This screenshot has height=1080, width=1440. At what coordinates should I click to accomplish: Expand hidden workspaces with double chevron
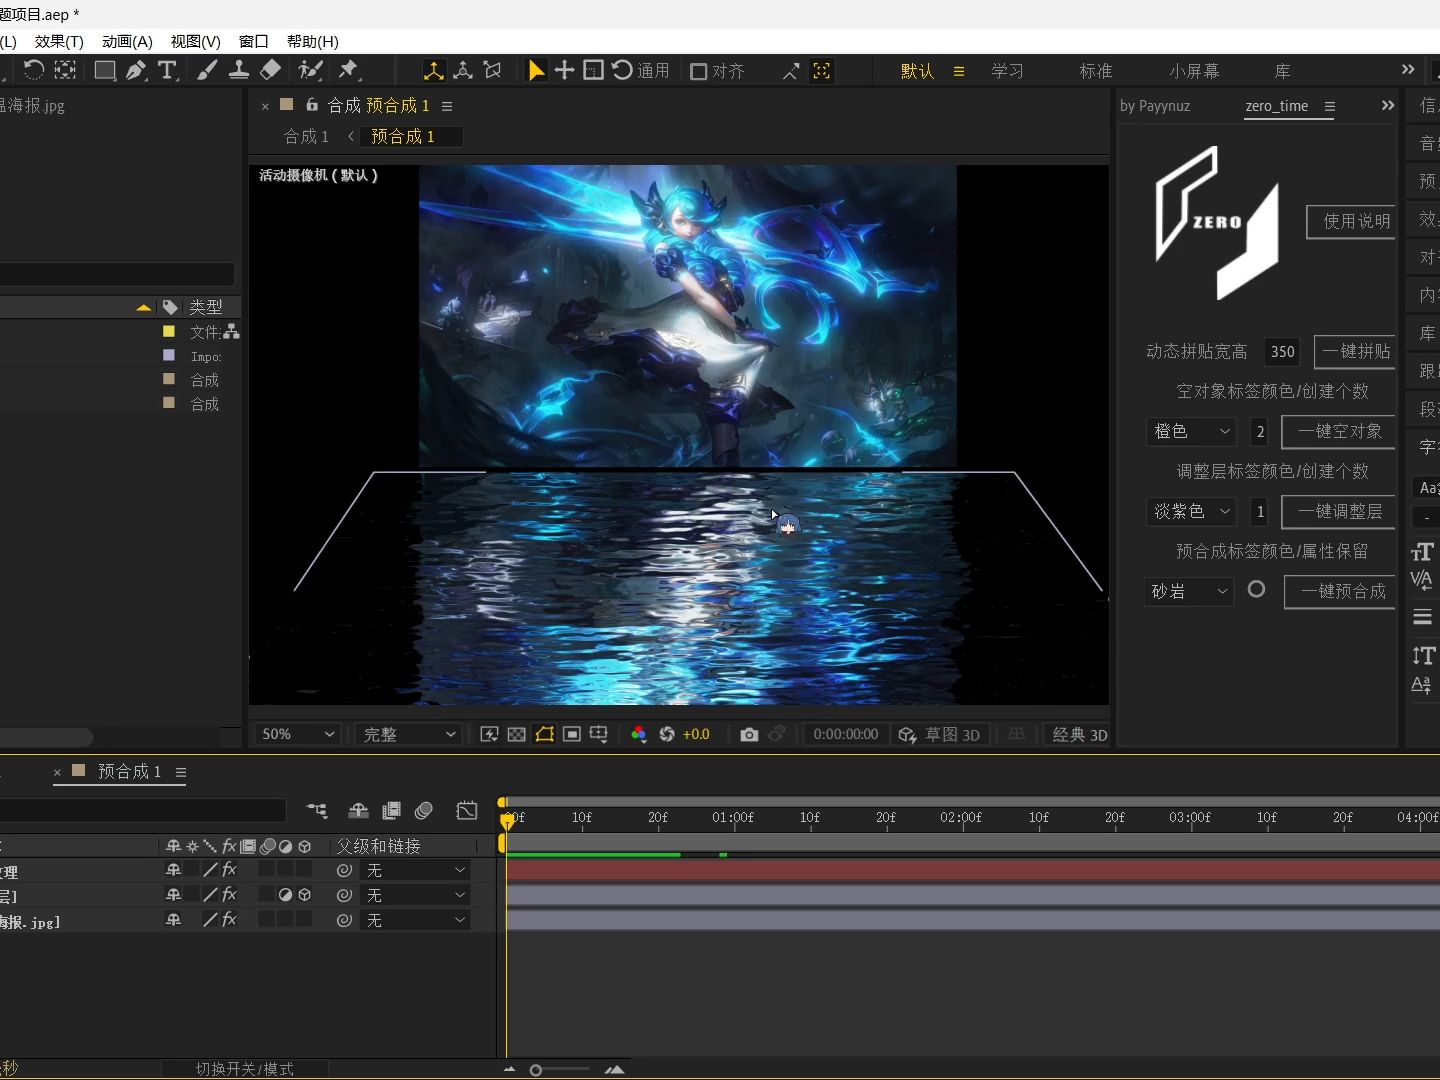click(x=1408, y=69)
